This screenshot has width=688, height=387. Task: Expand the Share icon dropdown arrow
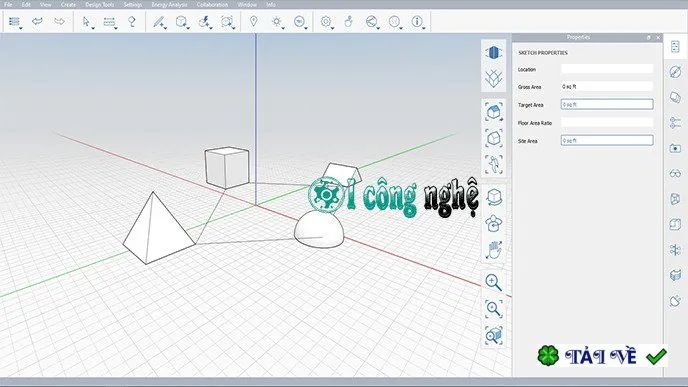(x=378, y=28)
